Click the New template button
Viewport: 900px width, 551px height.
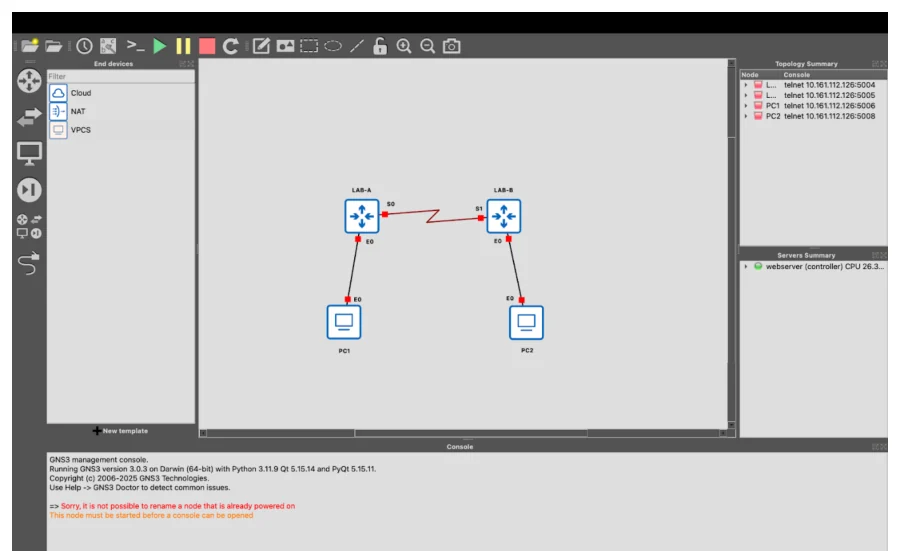pos(121,430)
